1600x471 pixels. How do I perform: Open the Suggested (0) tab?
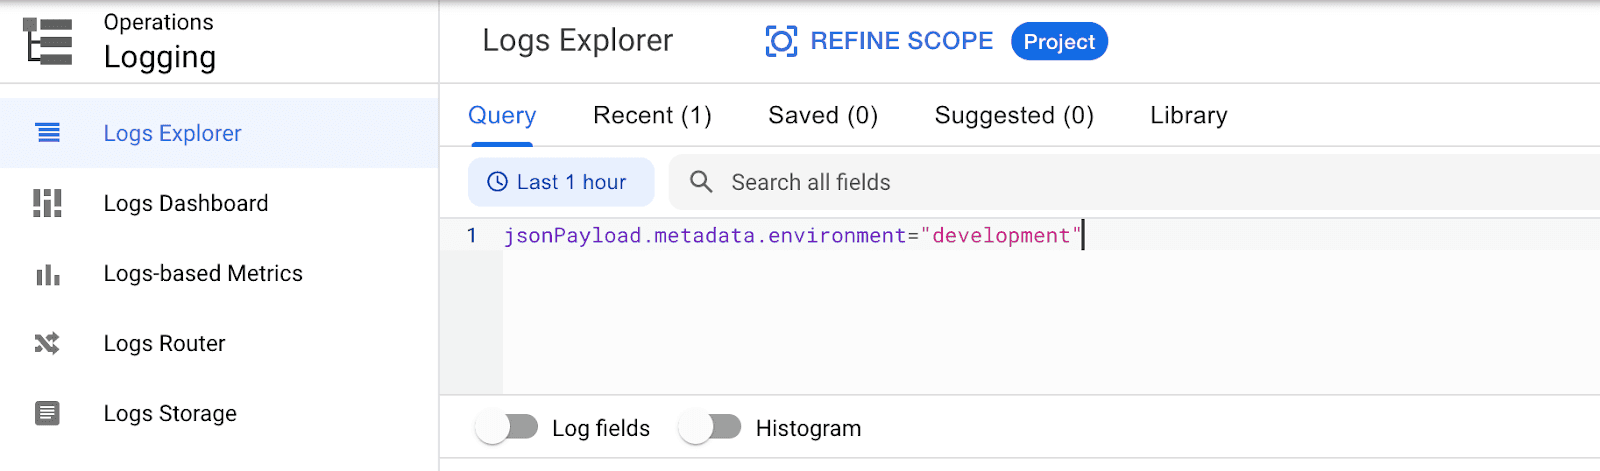pos(1014,116)
